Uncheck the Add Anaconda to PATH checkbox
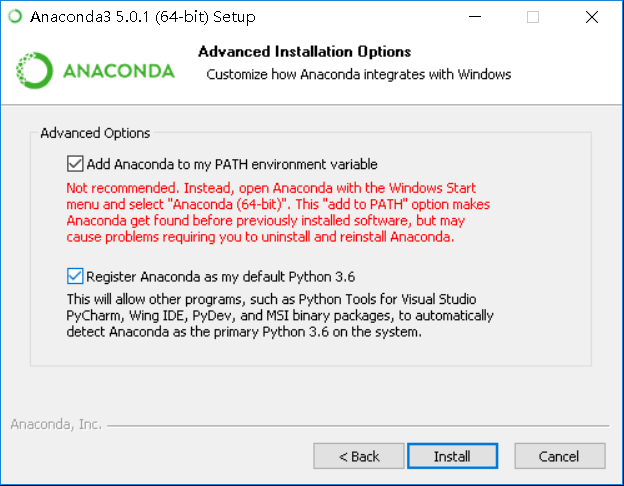The height and width of the screenshot is (486, 624). (75, 164)
